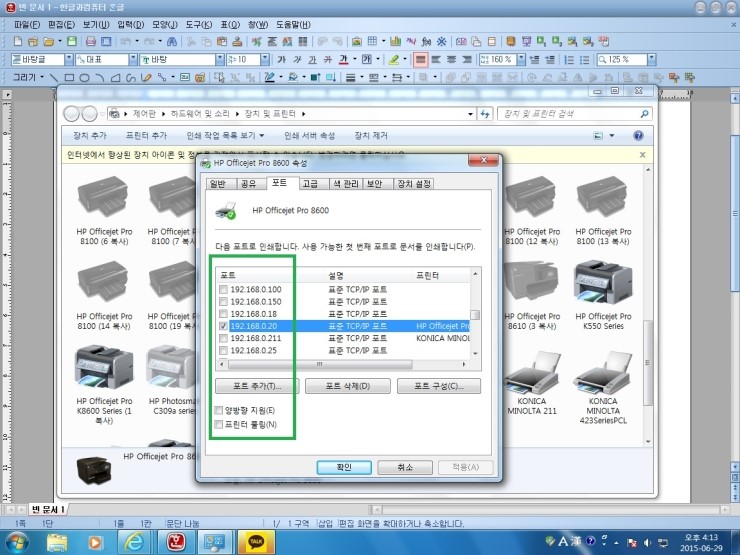740x555 pixels.
Task: Click the 포트 구성 (Configure Port) button
Action: click(438, 386)
